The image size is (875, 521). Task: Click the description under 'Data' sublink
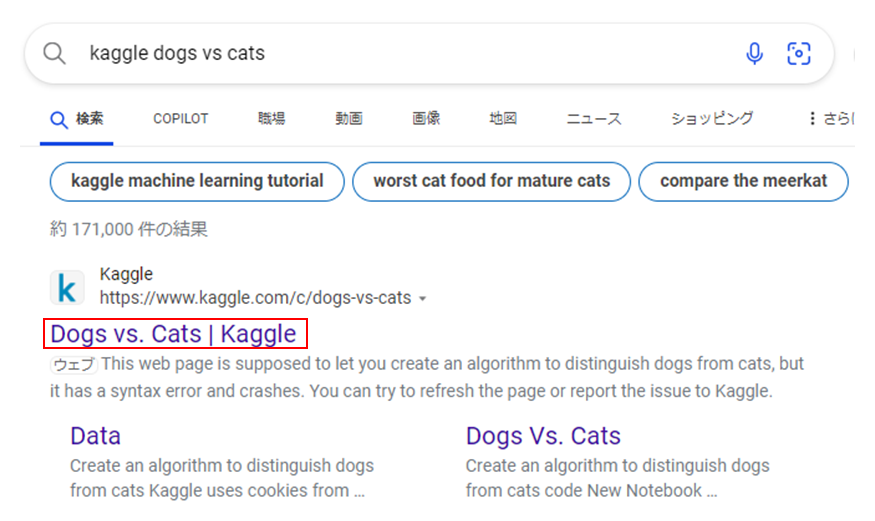[222, 478]
